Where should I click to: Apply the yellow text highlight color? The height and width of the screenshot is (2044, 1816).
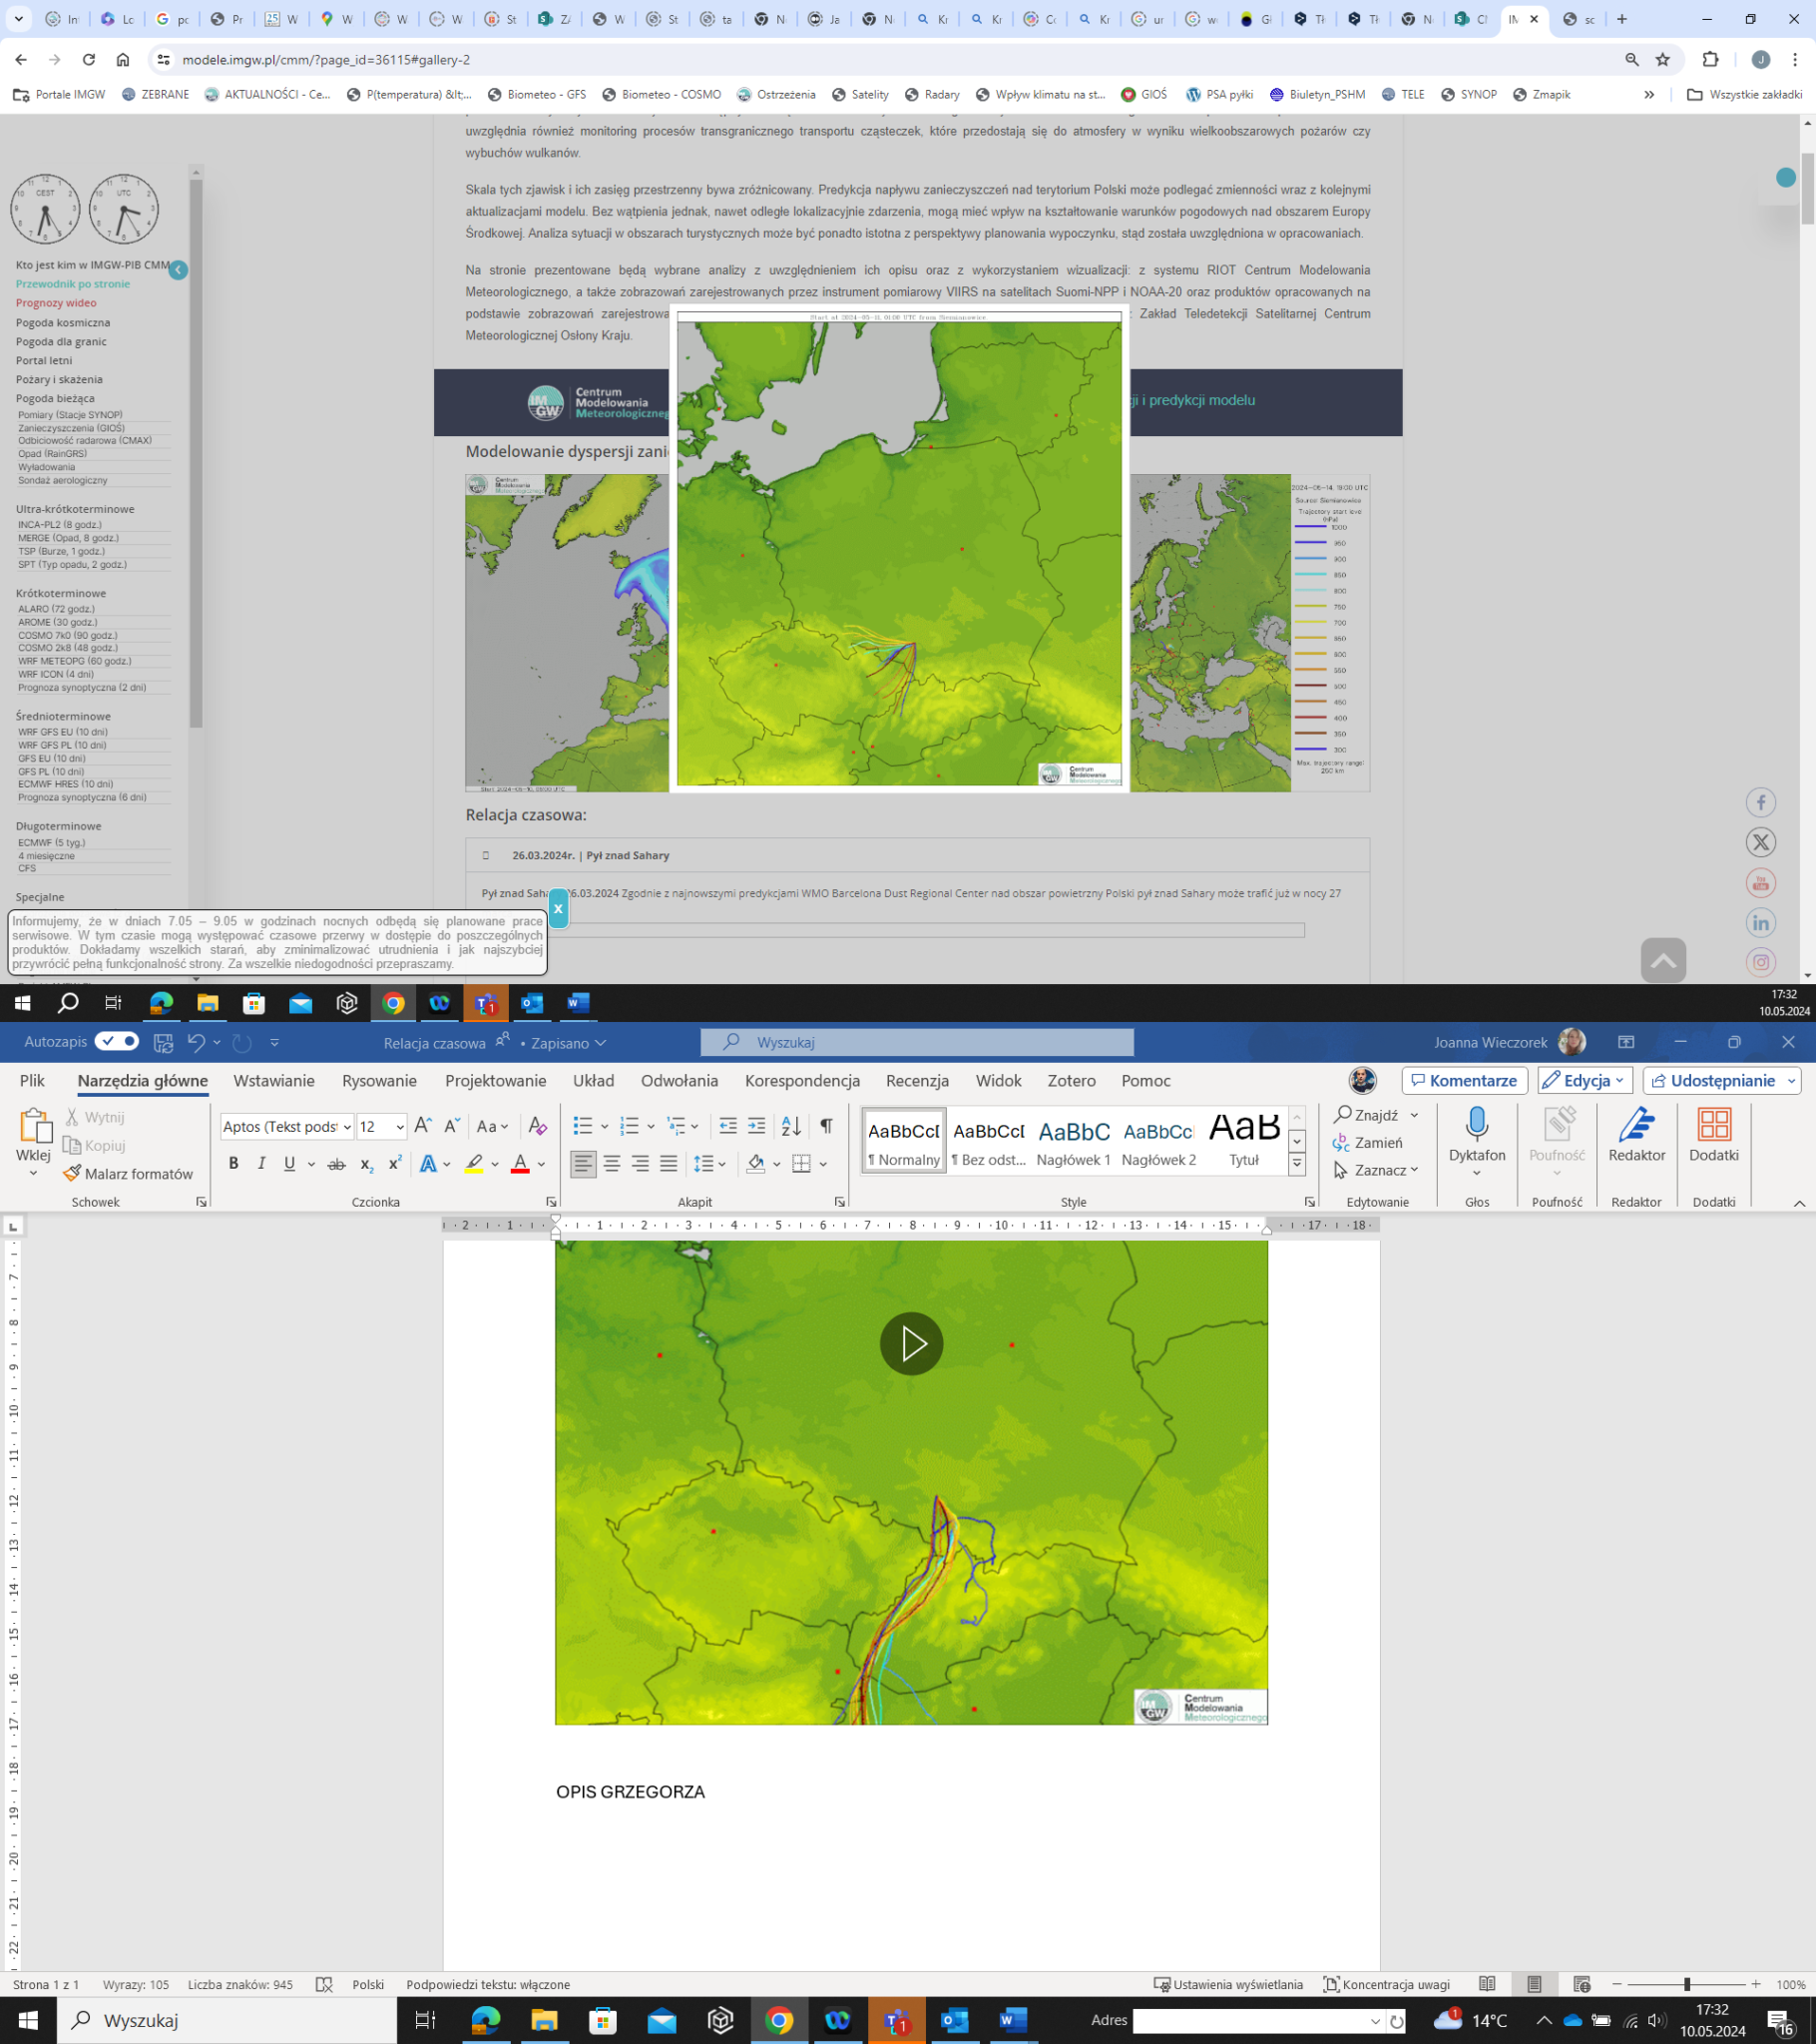click(x=474, y=1163)
